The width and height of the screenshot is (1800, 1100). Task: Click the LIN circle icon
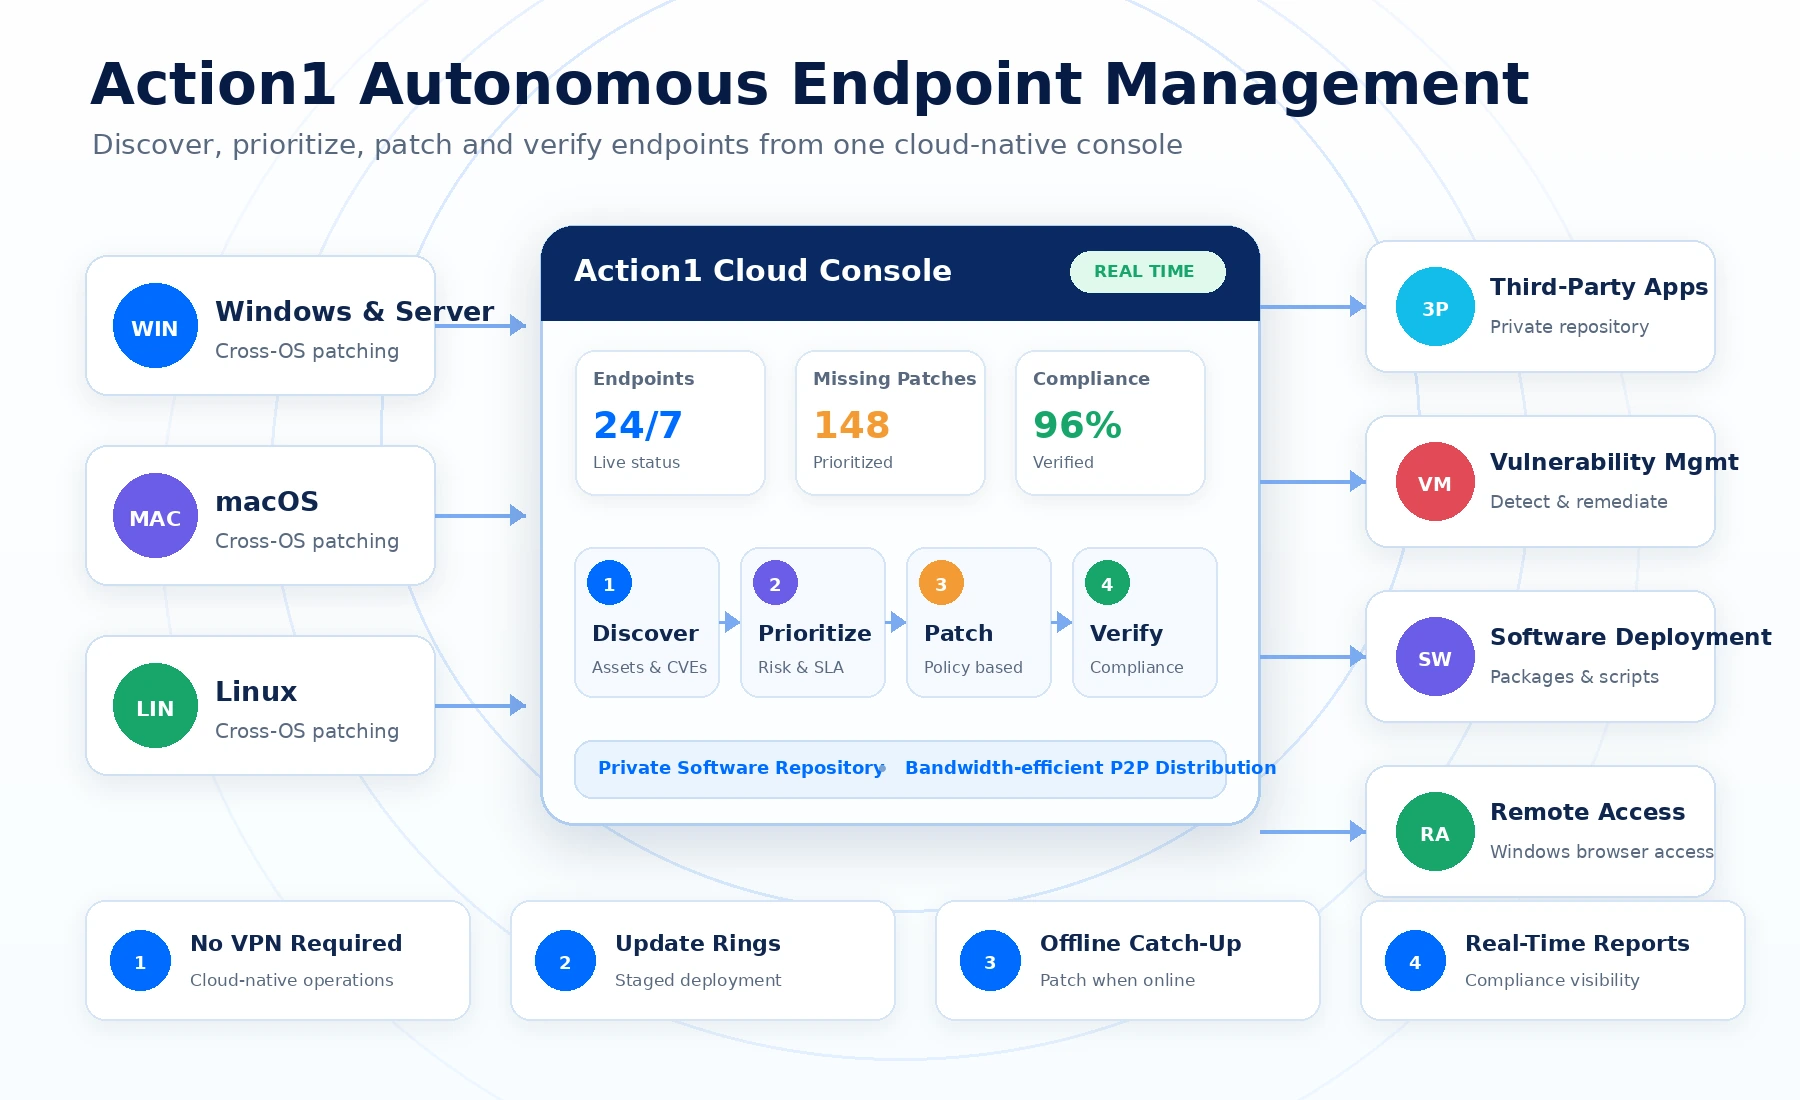[x=155, y=706]
